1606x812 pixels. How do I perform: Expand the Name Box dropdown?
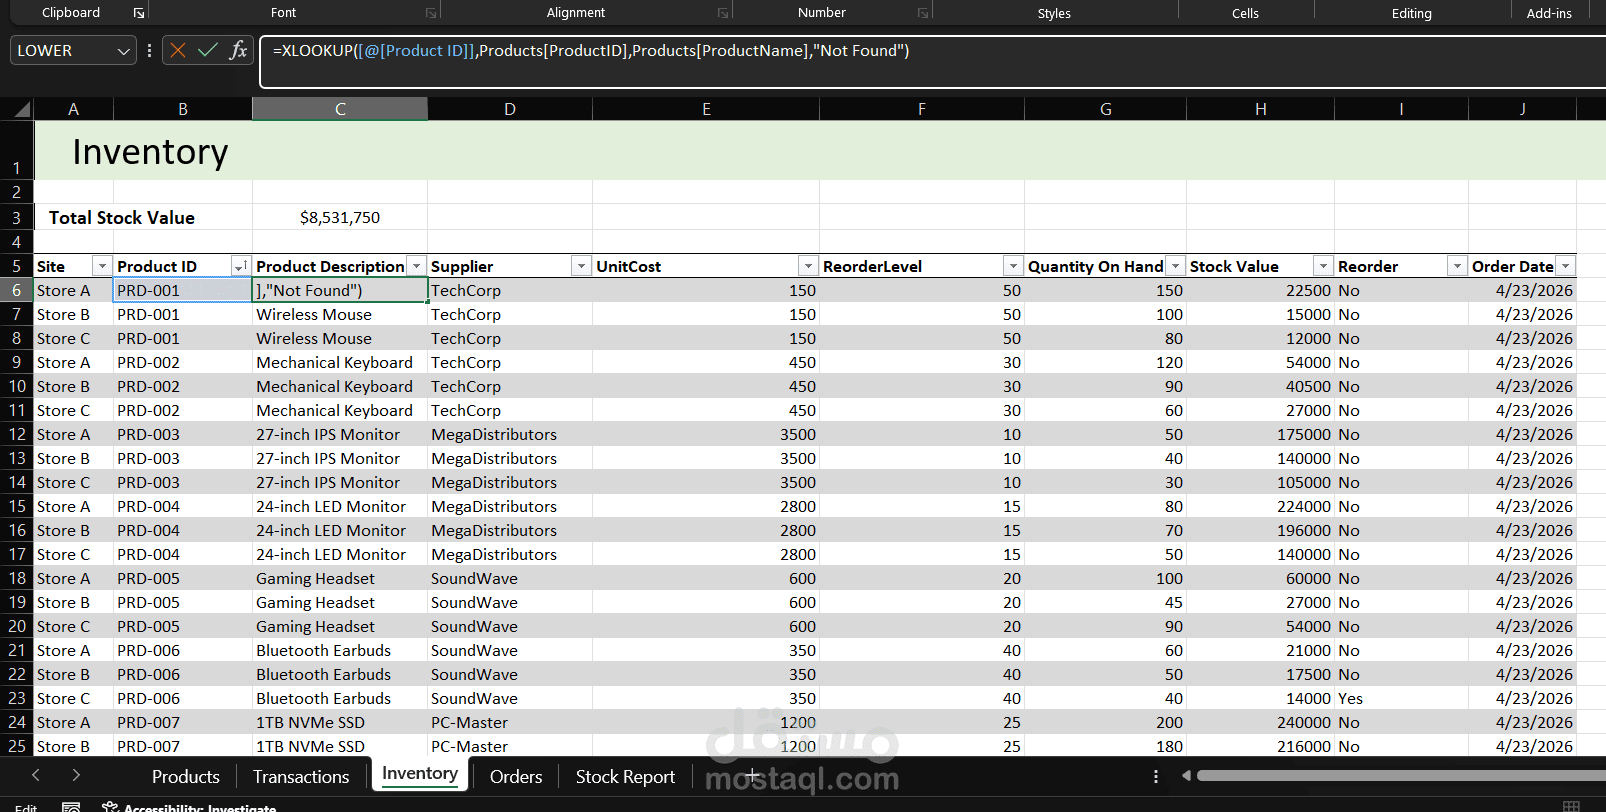124,51
